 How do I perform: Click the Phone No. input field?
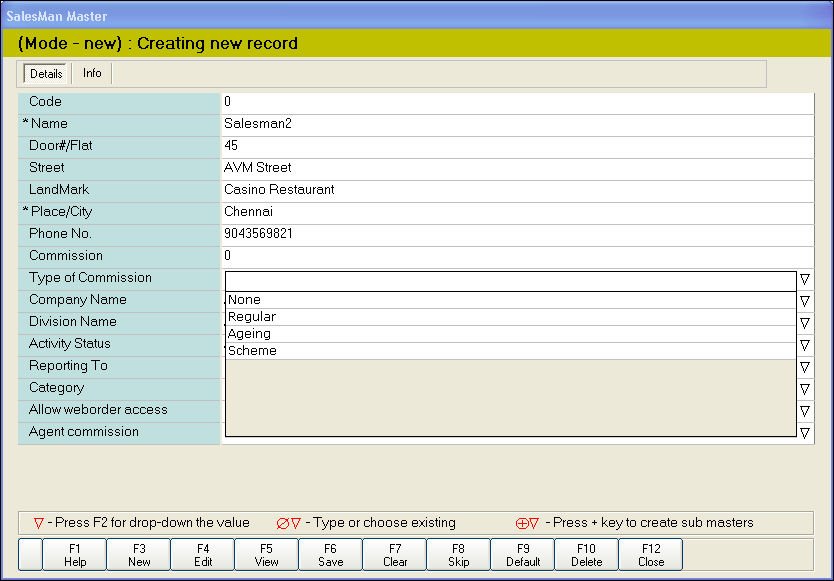coord(517,234)
